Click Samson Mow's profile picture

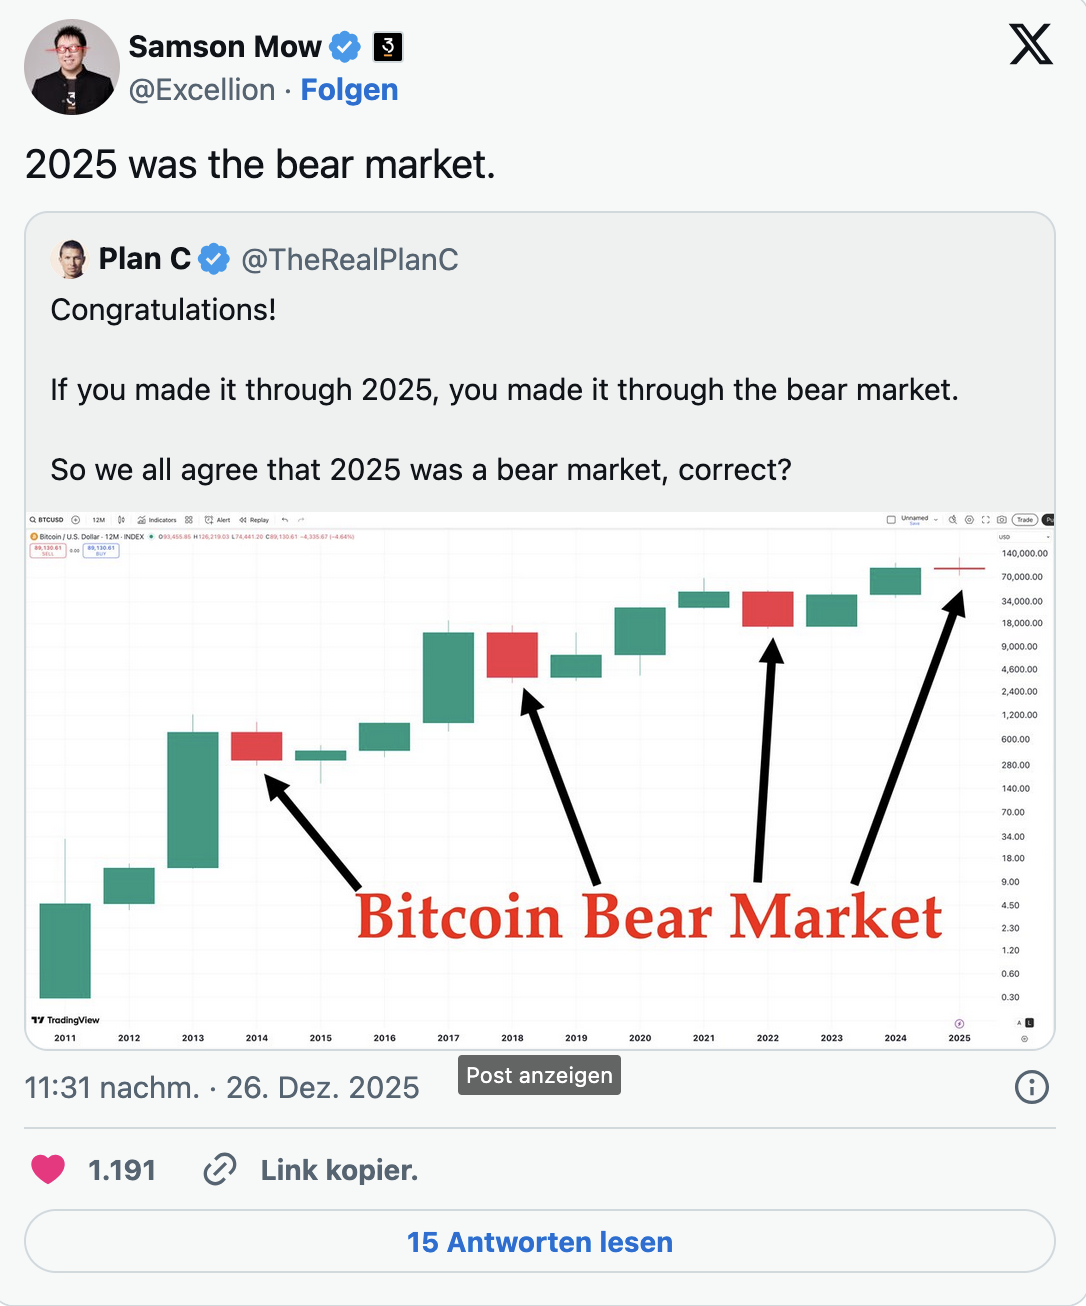(x=71, y=66)
